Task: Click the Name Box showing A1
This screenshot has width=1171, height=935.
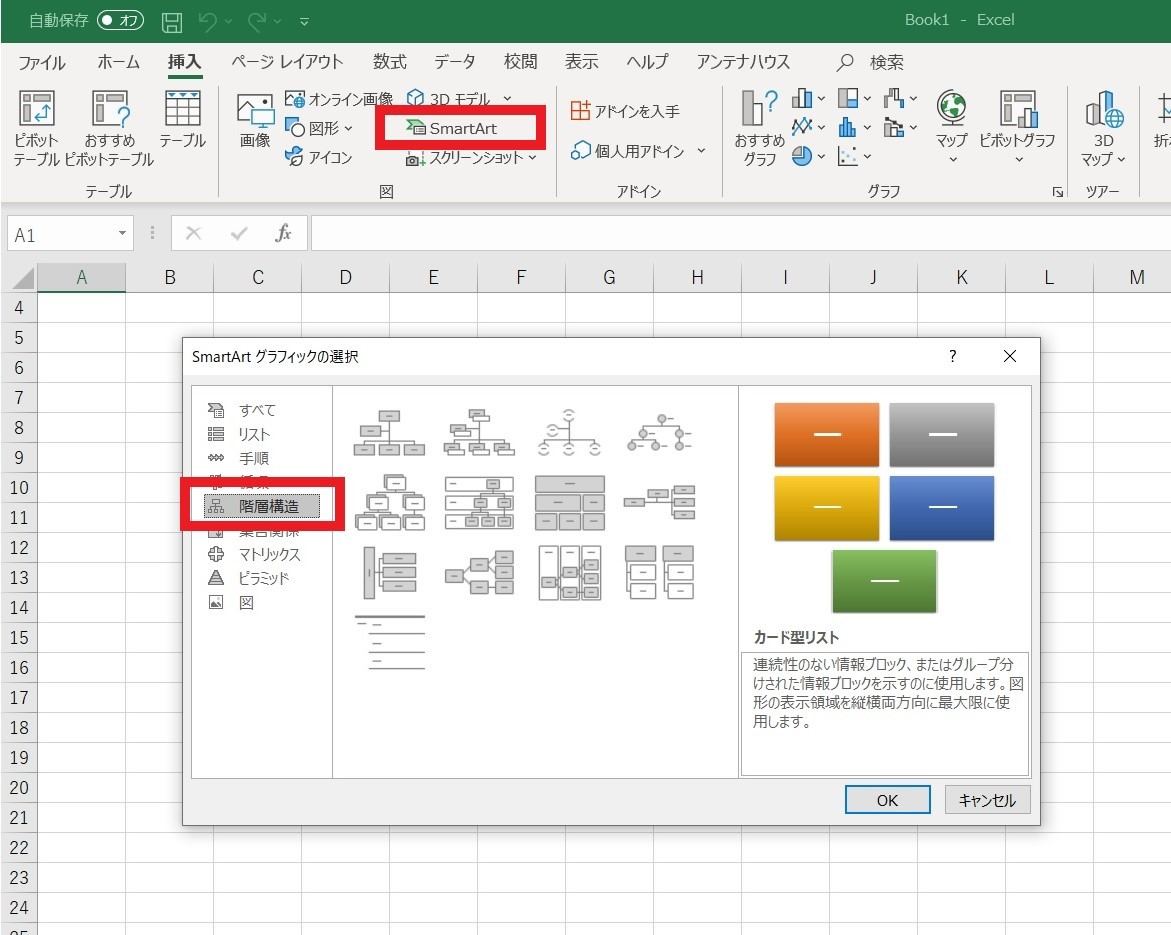Action: 61,234
